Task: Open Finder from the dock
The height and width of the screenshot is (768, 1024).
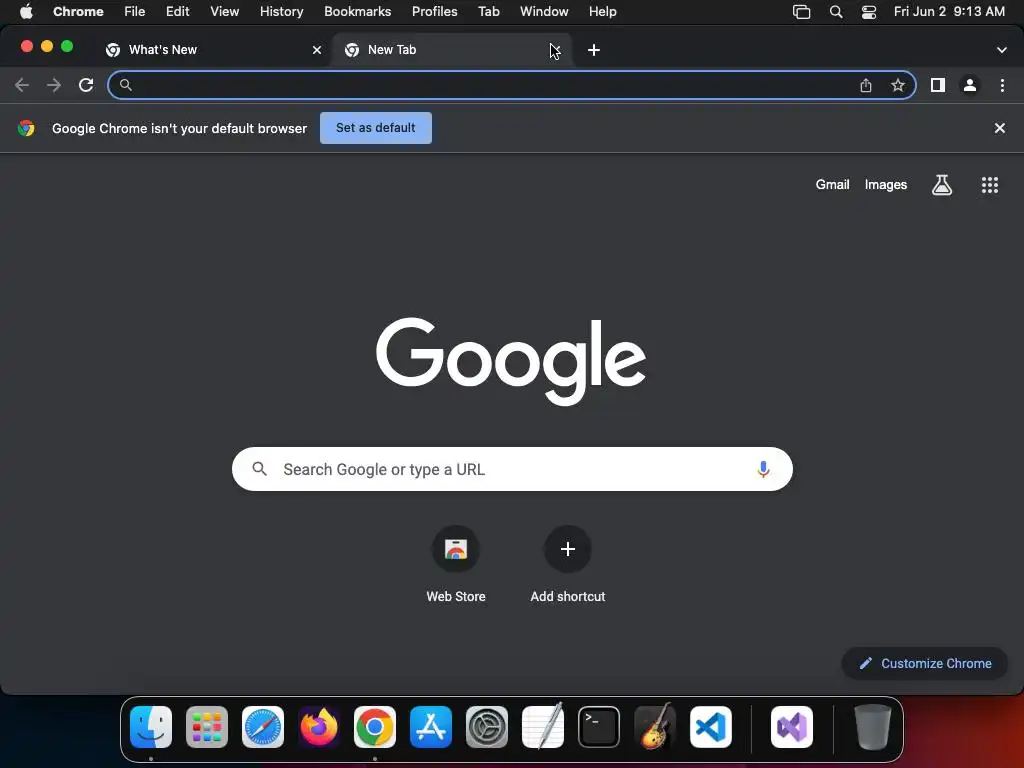Action: point(151,727)
